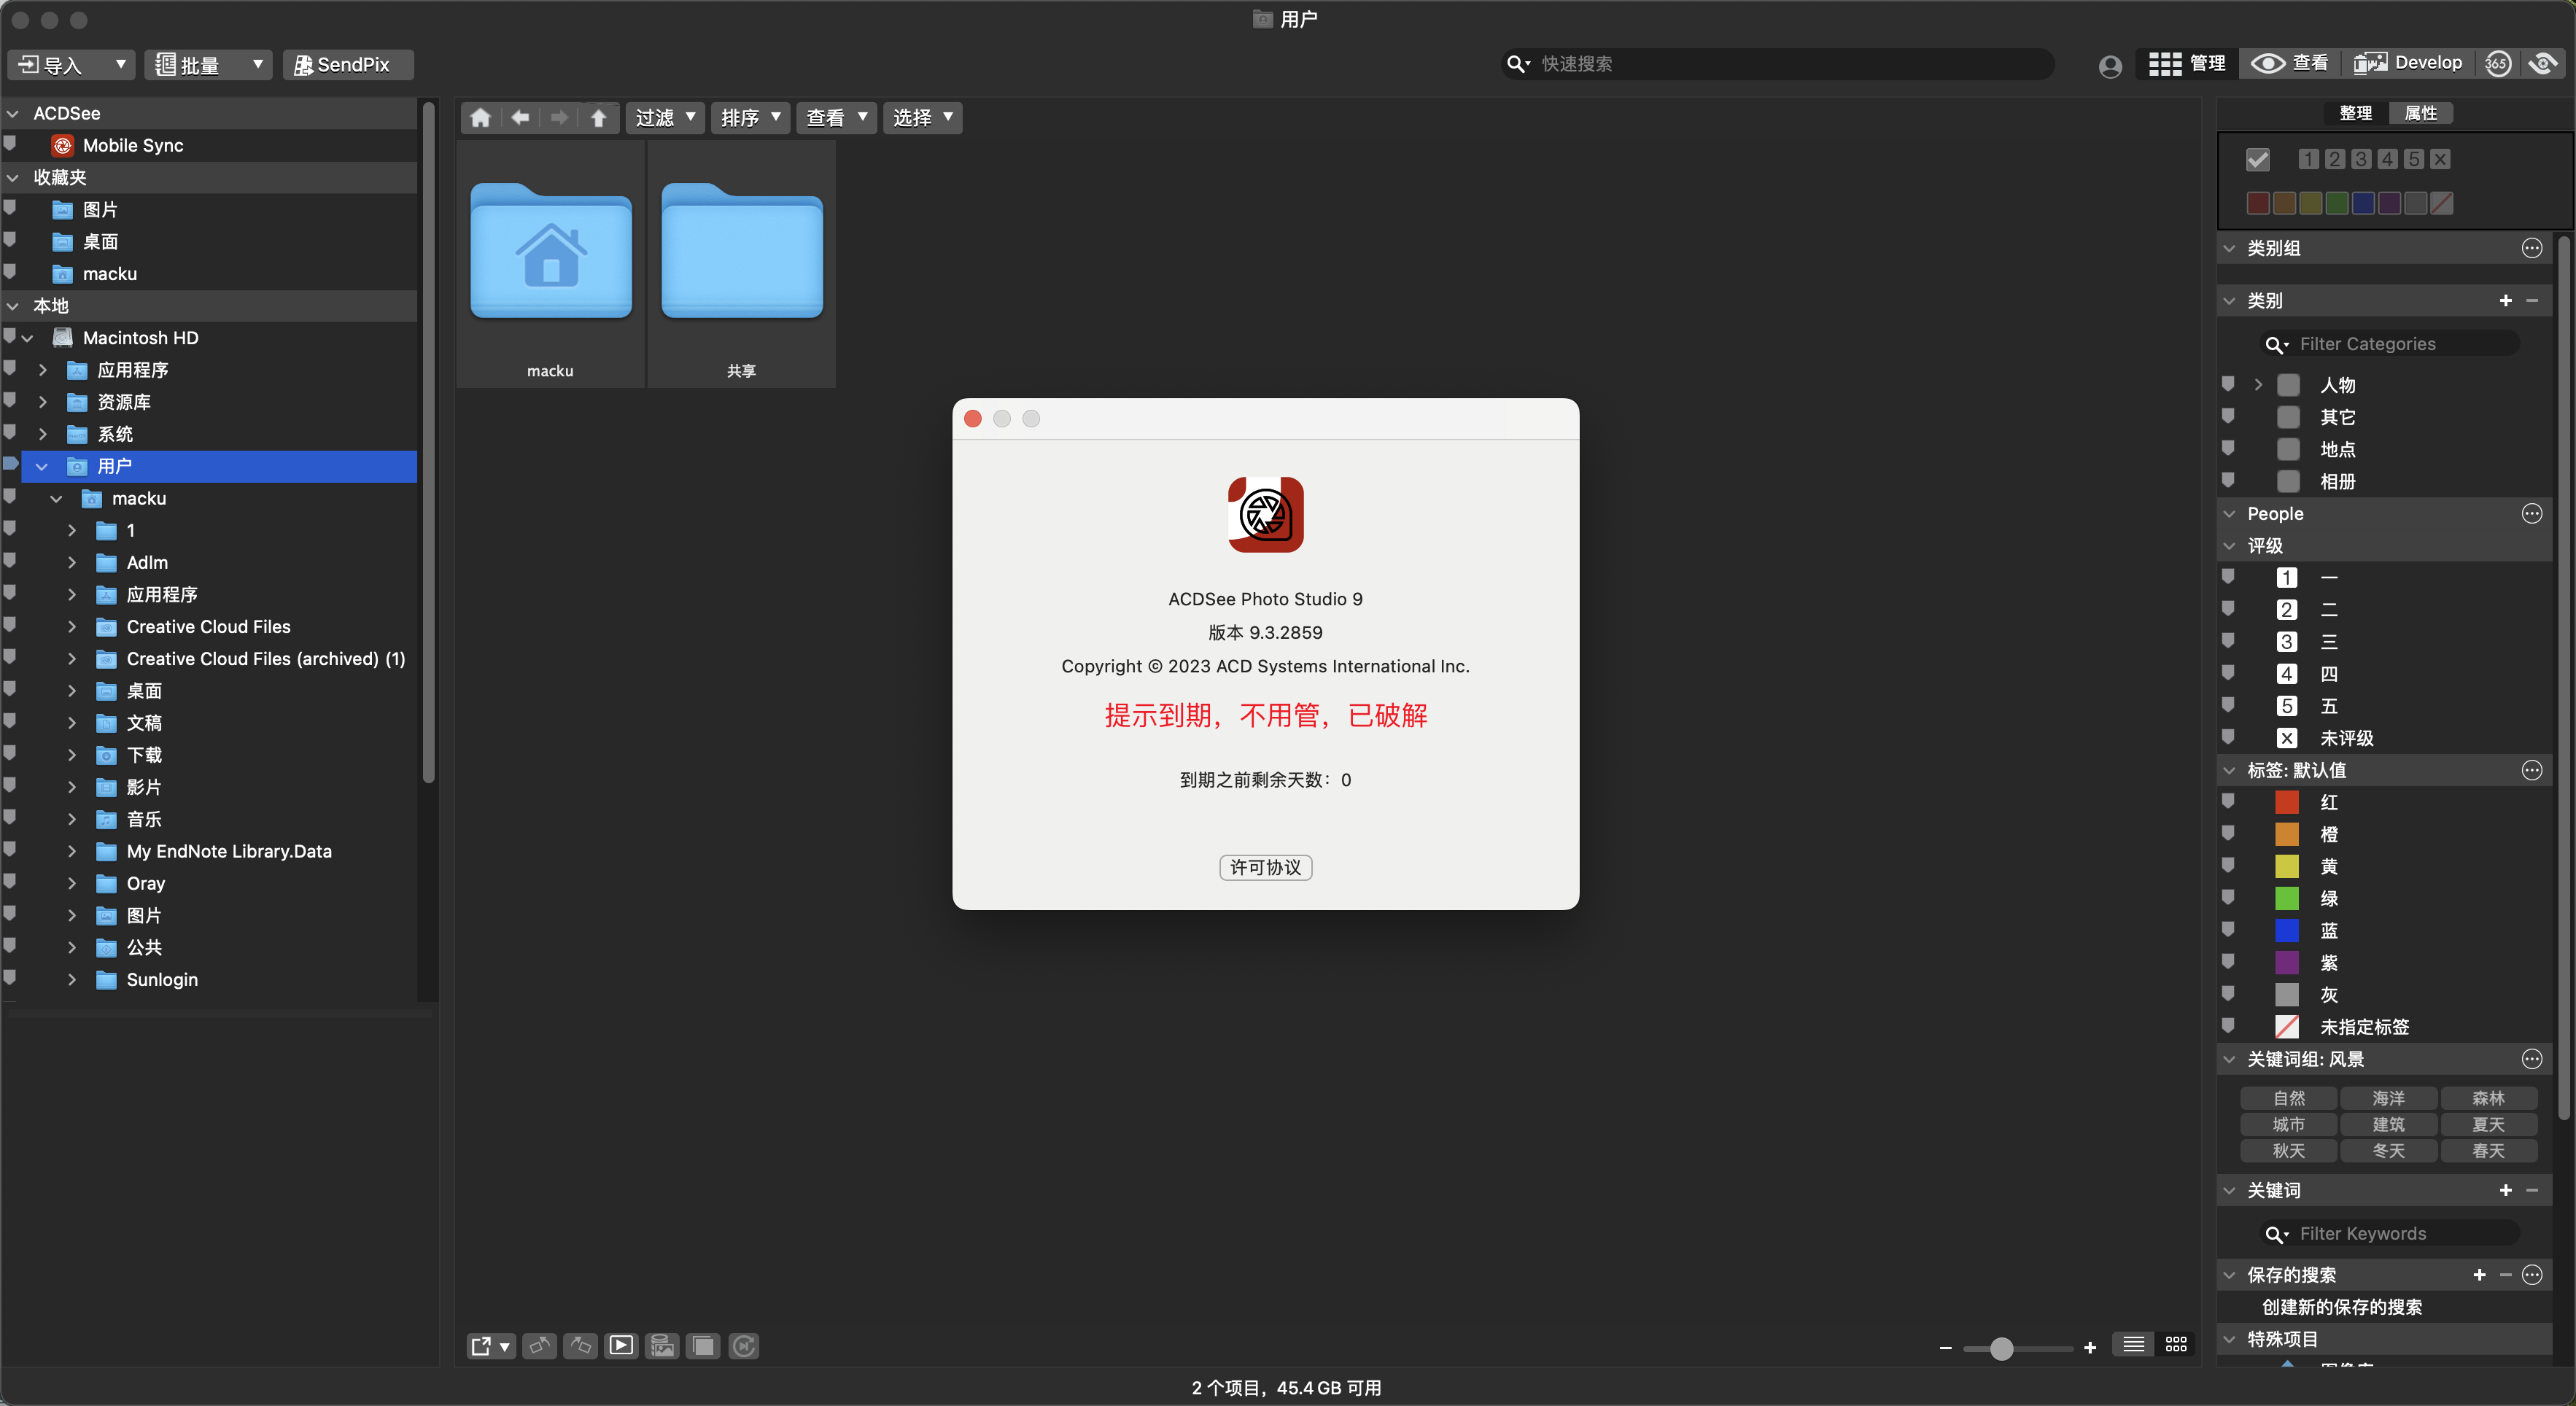Viewport: 2576px width, 1406px height.
Task: Open the 过滤 dropdown menu
Action: 665,118
